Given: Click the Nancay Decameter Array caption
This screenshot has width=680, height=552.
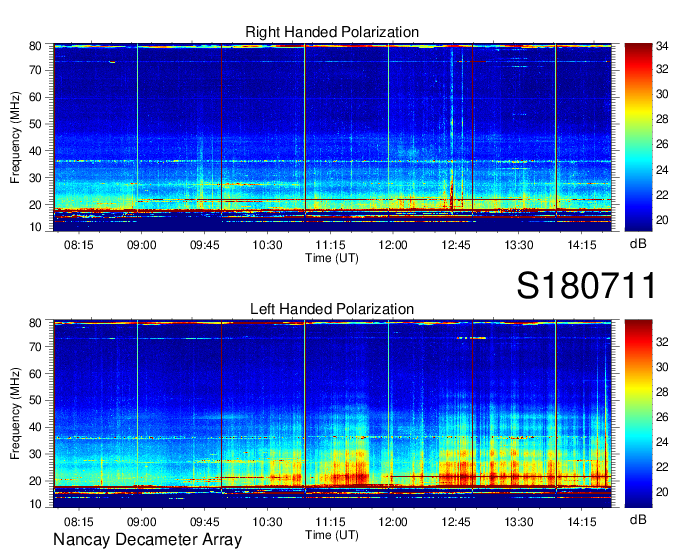Looking at the screenshot, I should [x=147, y=540].
